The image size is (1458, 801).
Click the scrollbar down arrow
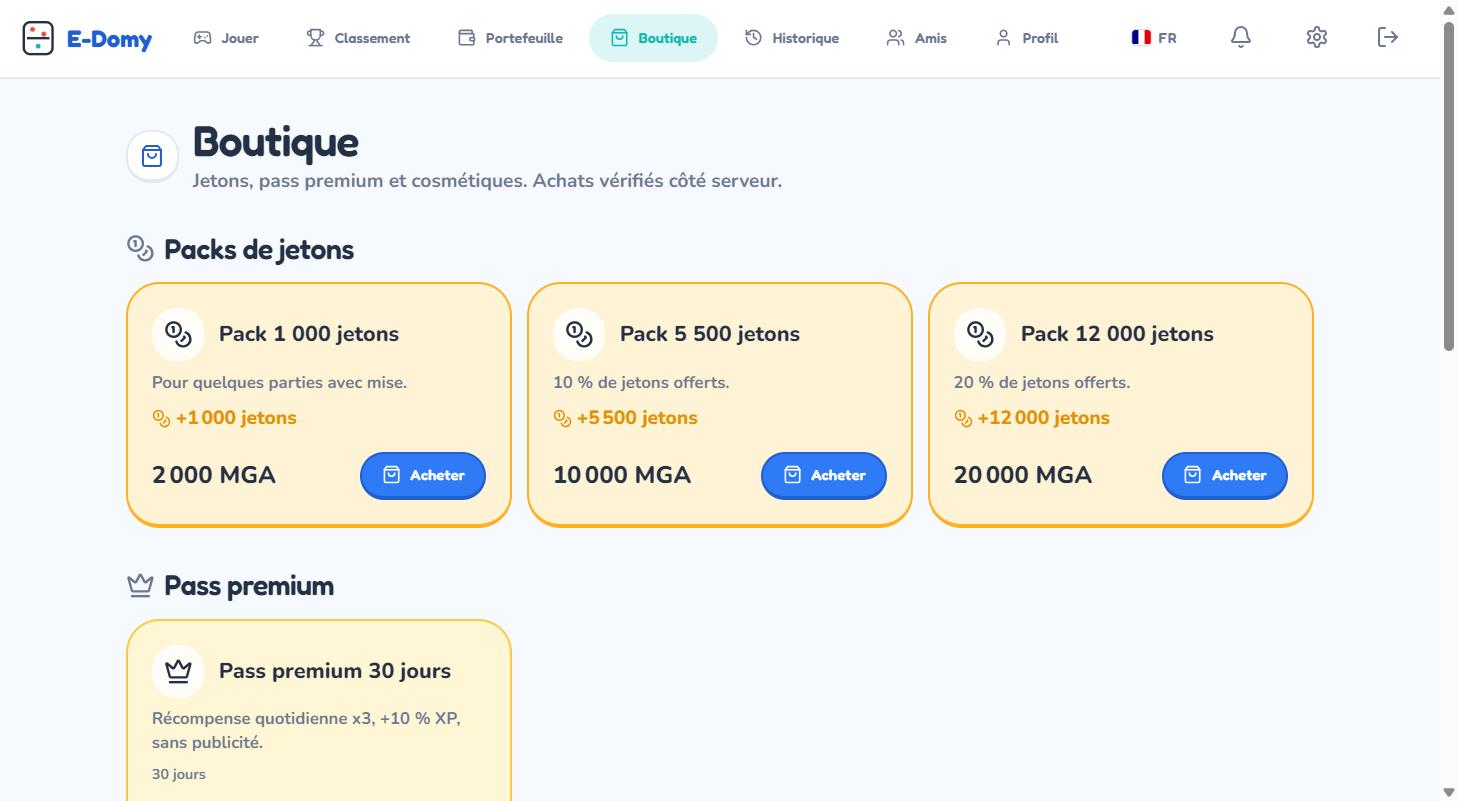coord(1449,792)
